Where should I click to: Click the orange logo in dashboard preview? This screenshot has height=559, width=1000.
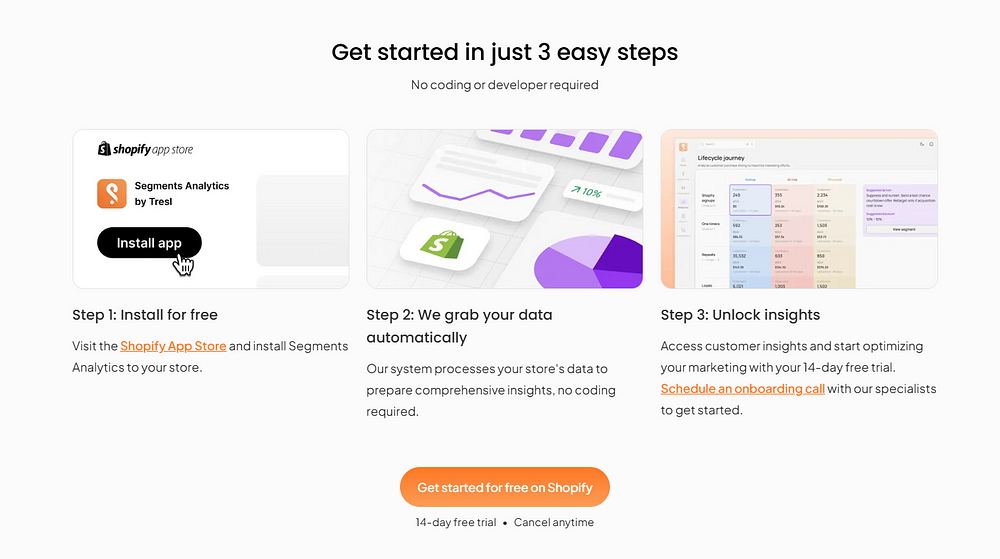click(683, 147)
